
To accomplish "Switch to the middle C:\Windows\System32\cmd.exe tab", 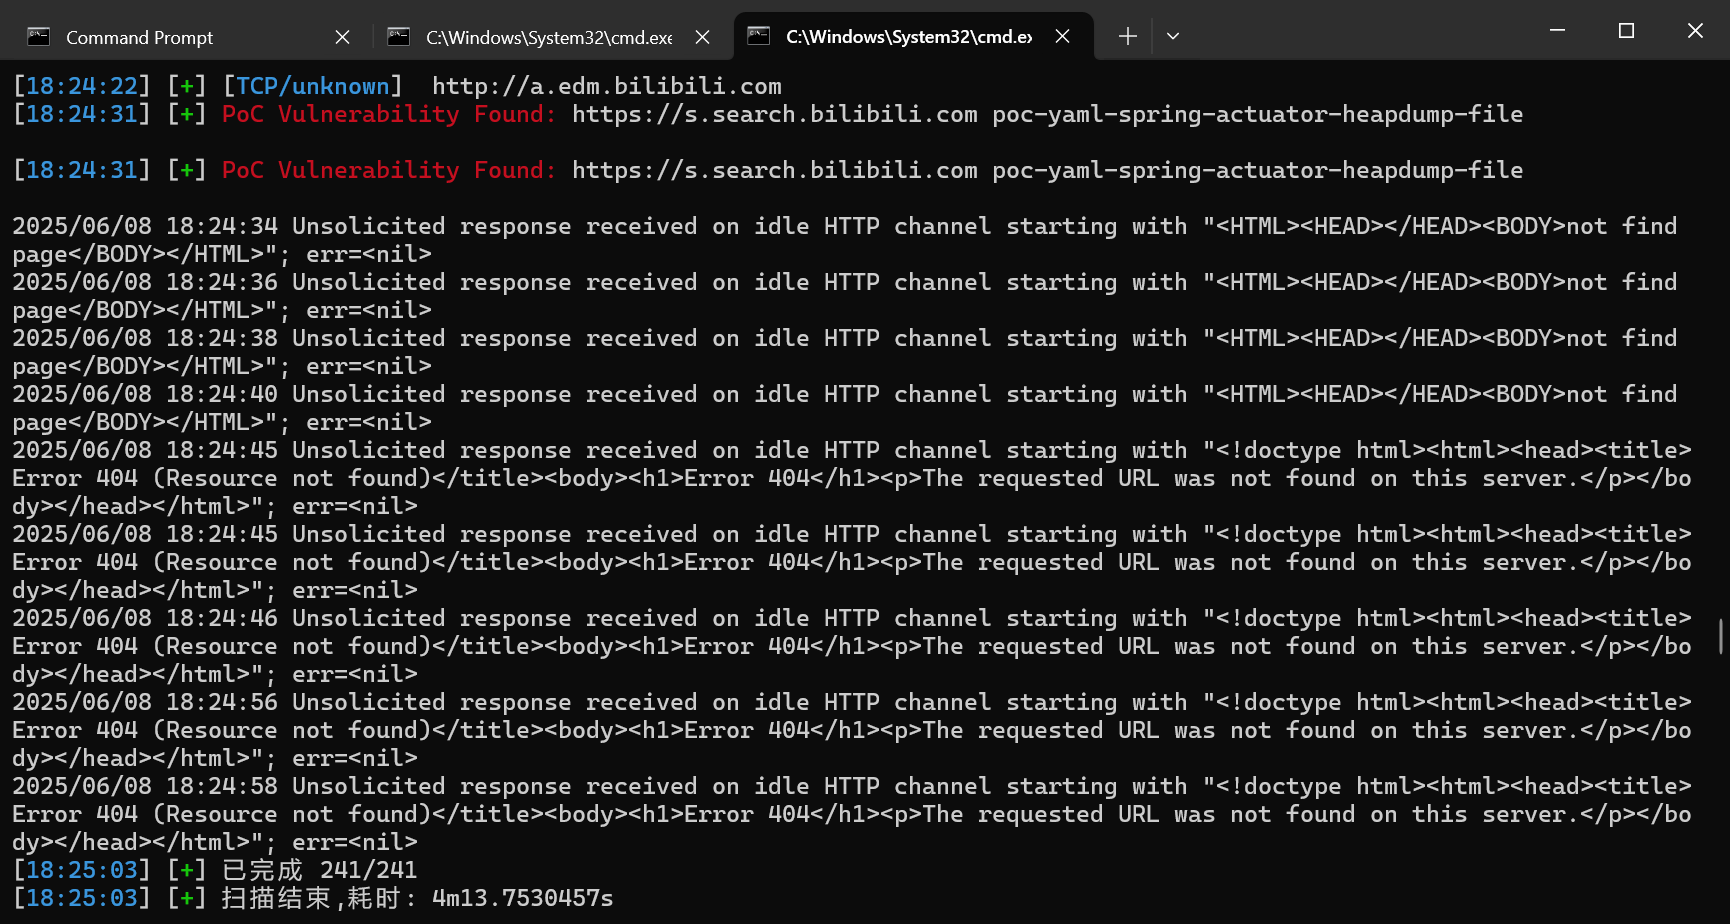I will [x=548, y=37].
